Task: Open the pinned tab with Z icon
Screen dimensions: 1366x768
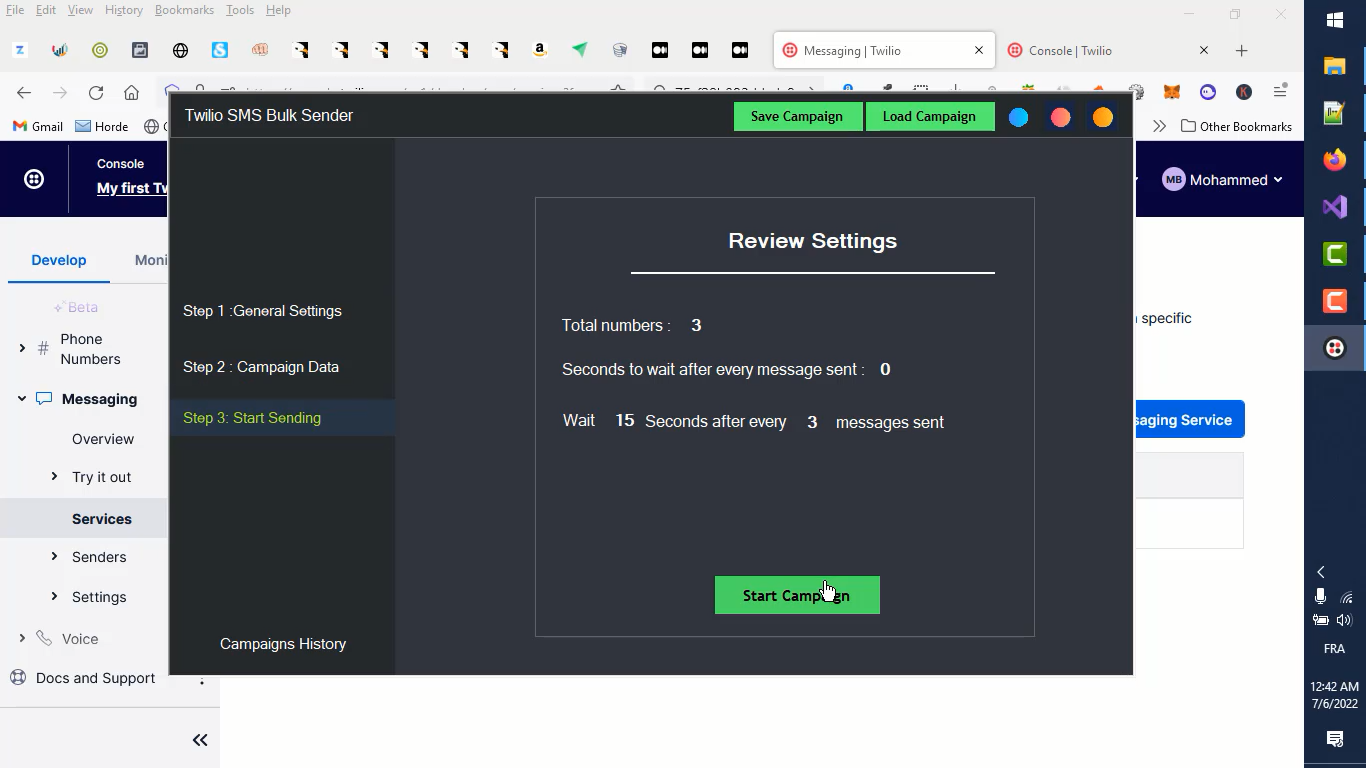Action: [x=20, y=50]
